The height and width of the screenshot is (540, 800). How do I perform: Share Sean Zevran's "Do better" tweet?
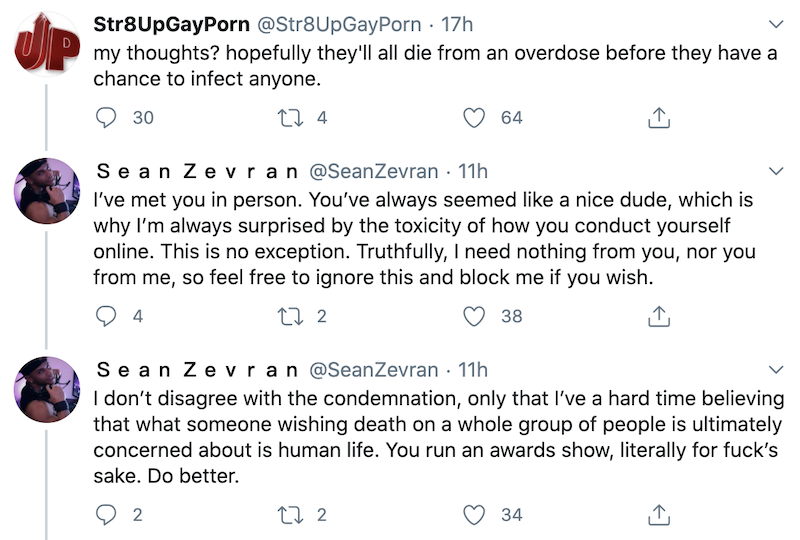[x=658, y=515]
